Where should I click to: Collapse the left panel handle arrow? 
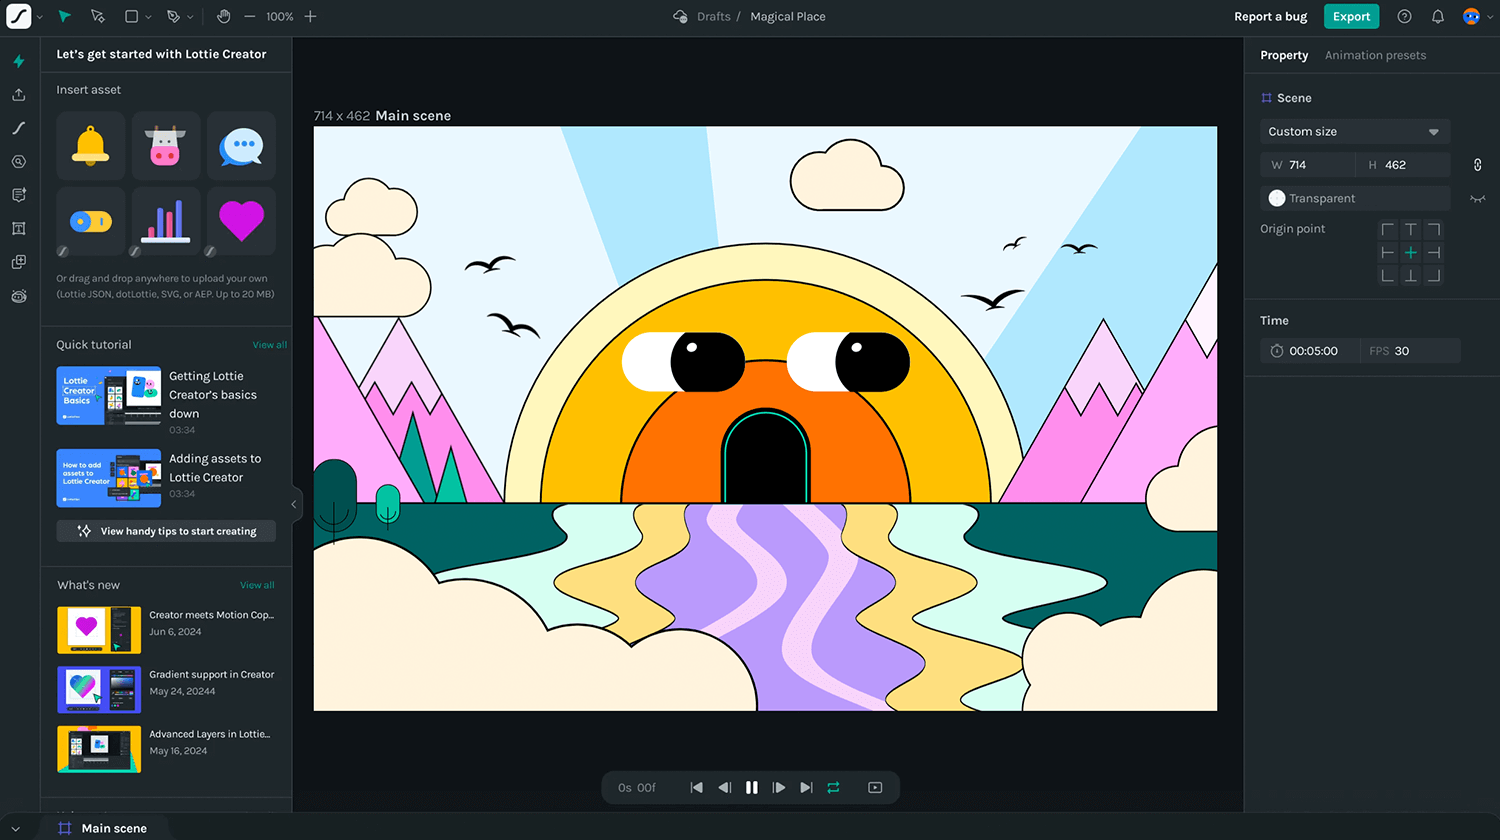click(x=294, y=504)
